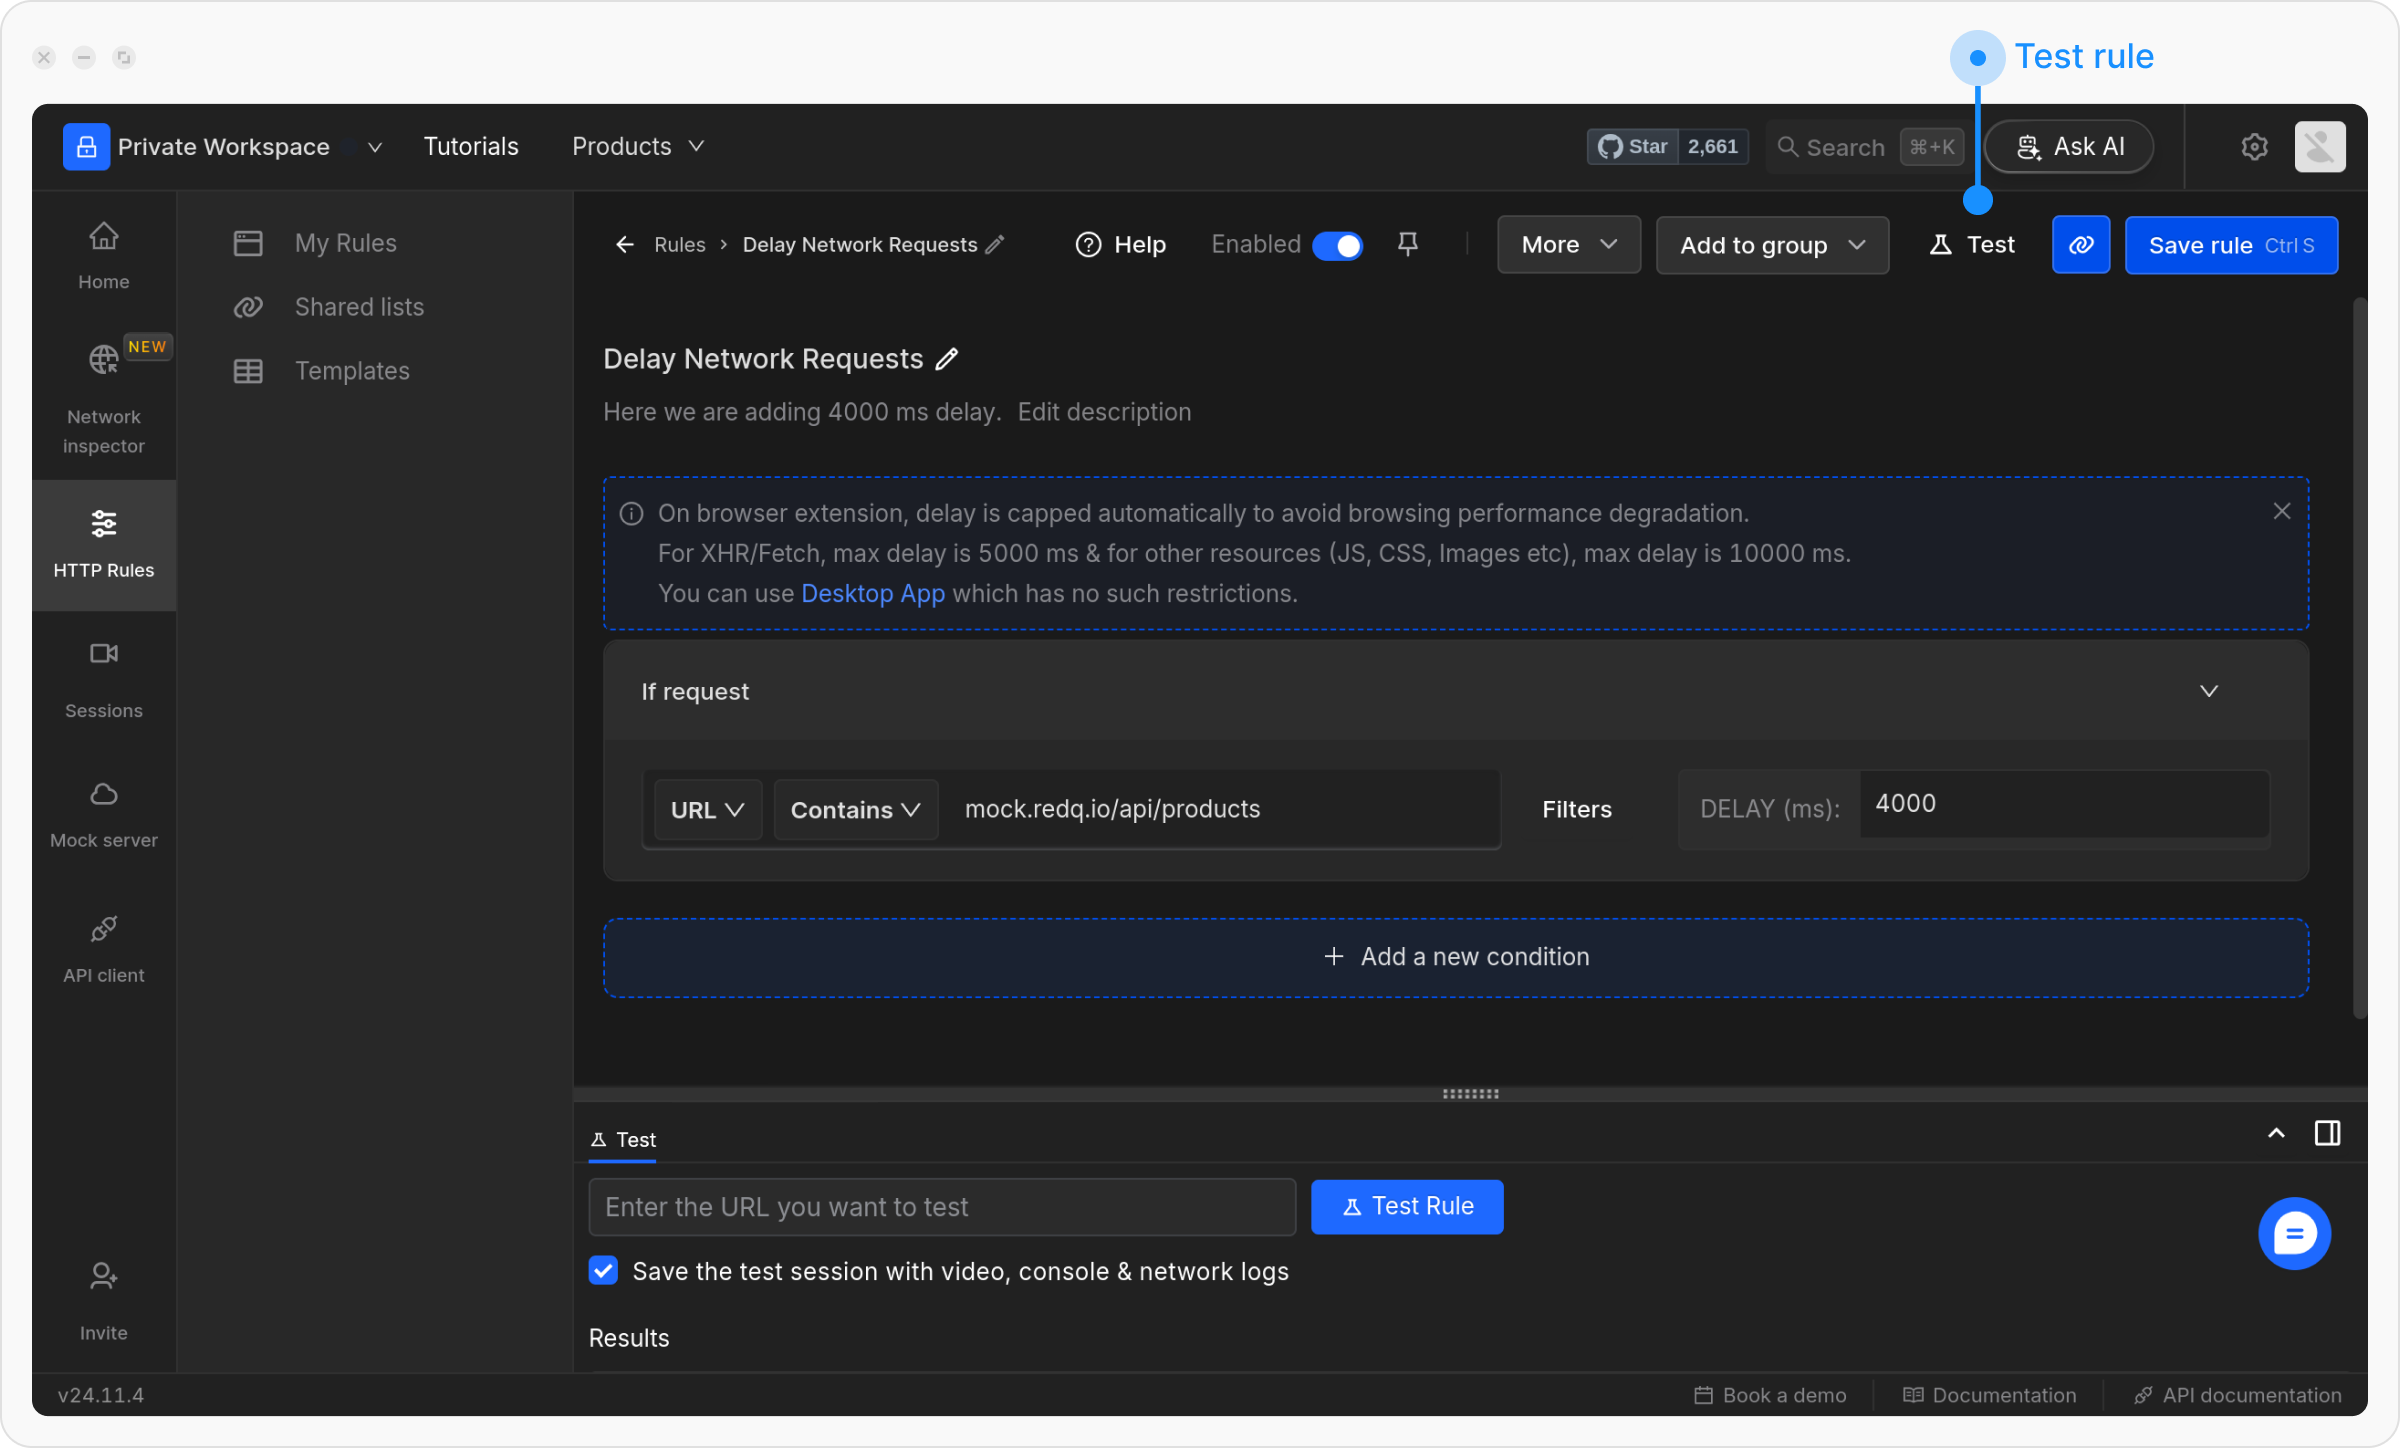The width and height of the screenshot is (2400, 1448).
Task: Edit rule name with pencil icon
Action: point(947,359)
